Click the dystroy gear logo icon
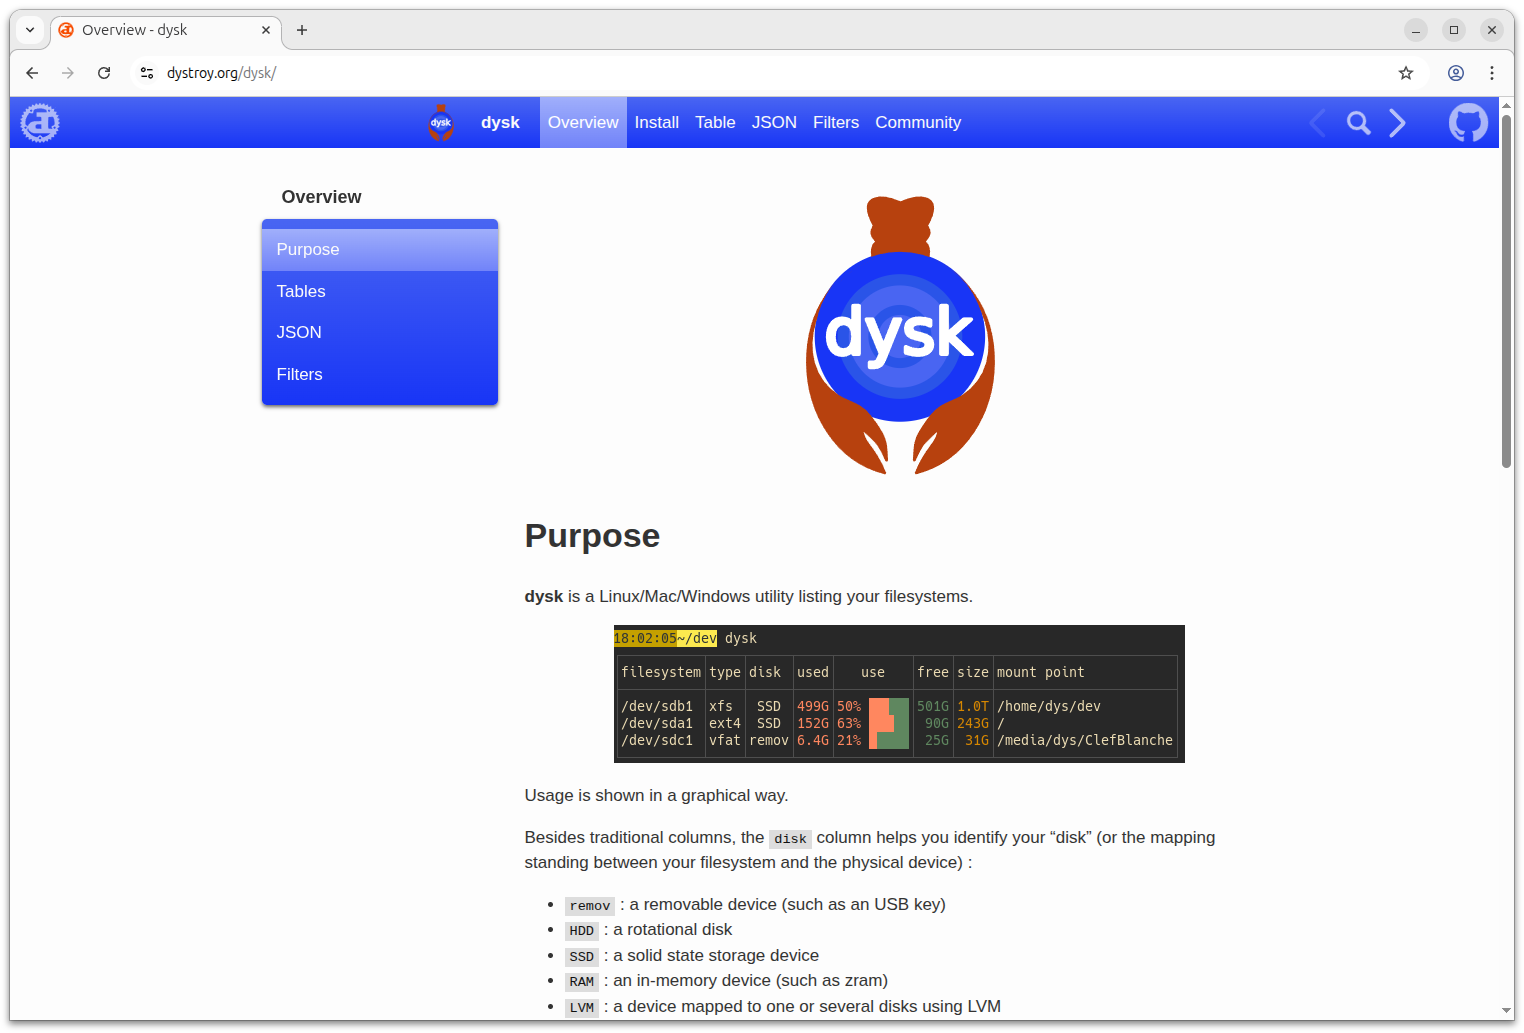Viewport: 1524px width, 1033px height. tap(40, 123)
